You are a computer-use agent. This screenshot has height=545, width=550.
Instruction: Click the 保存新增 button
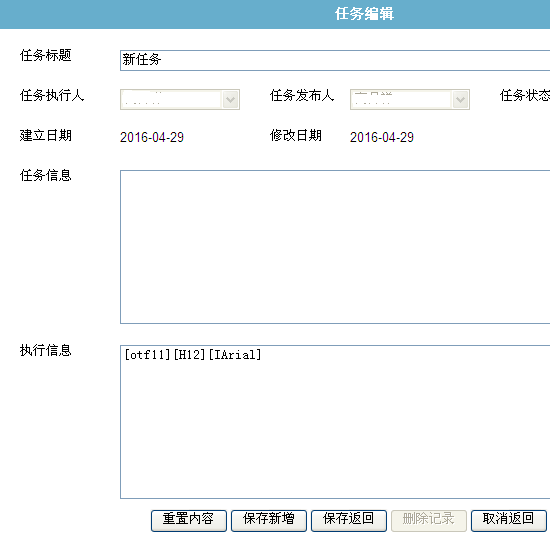click(269, 520)
